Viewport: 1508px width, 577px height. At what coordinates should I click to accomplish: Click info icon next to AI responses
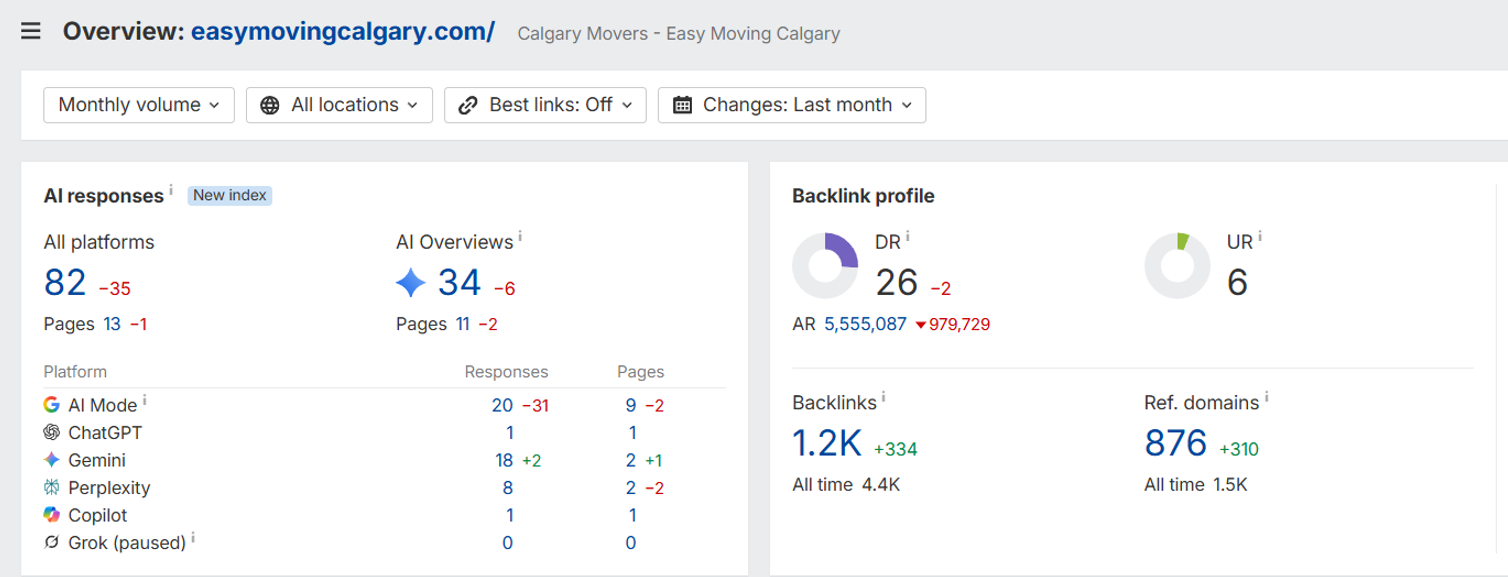point(171,189)
